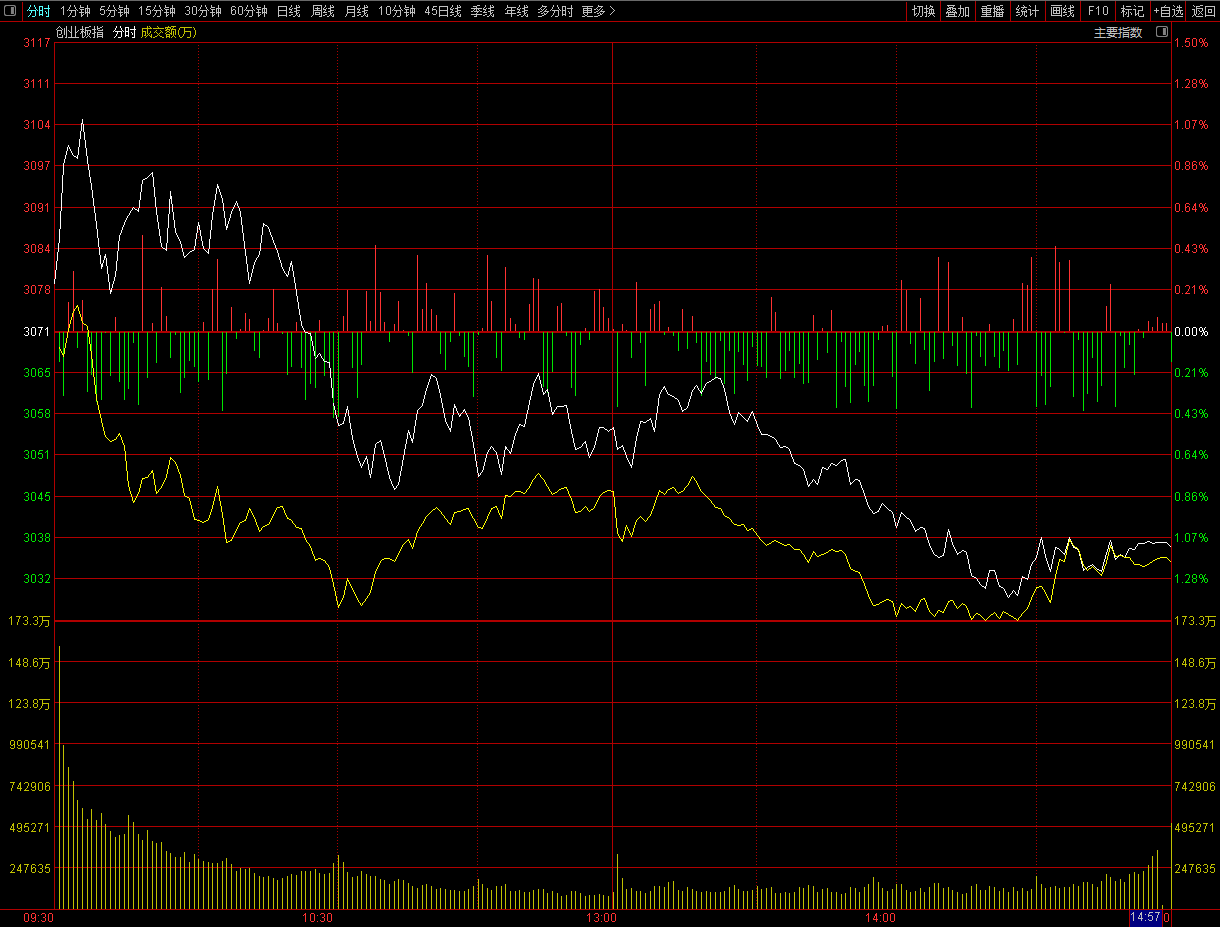The image size is (1220, 927).
Task: Click the 3032 price axis label
Action: tap(37, 579)
